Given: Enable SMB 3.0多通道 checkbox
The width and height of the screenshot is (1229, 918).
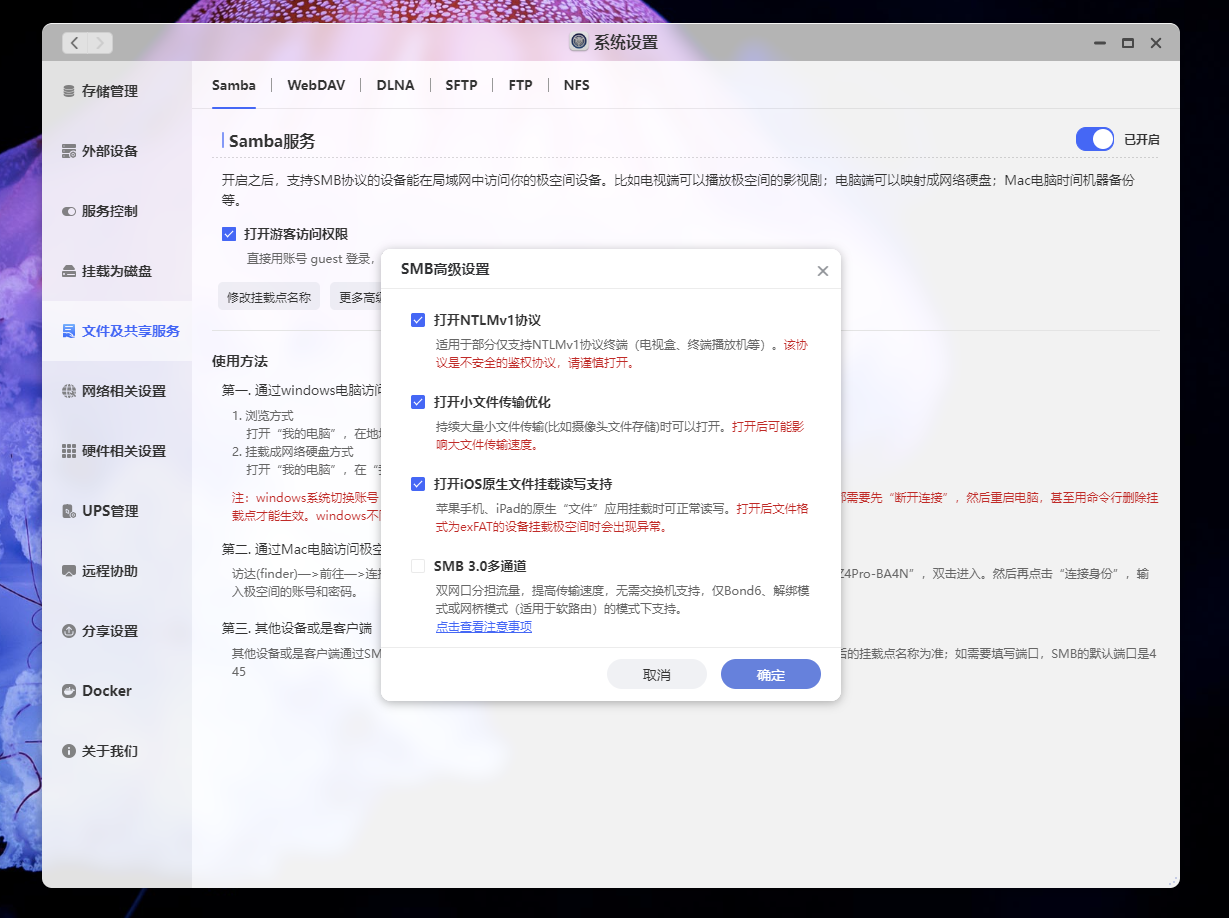Looking at the screenshot, I should pos(418,566).
